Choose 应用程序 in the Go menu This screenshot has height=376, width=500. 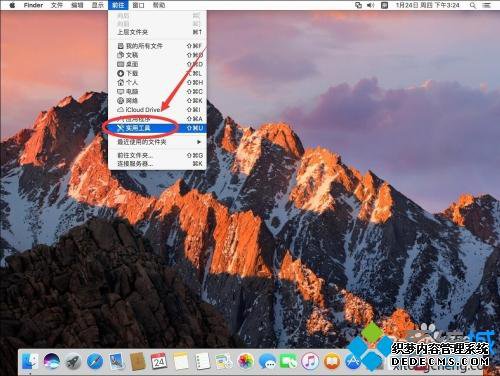[x=157, y=119]
